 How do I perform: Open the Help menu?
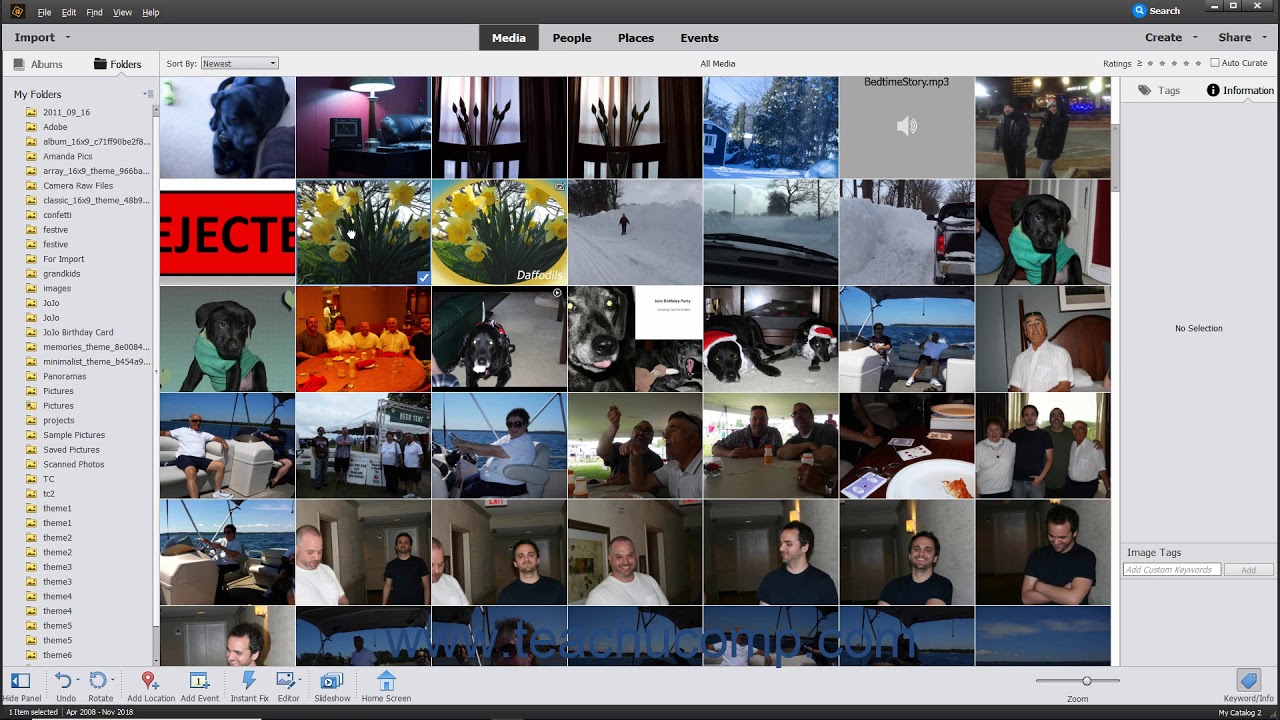tap(150, 12)
